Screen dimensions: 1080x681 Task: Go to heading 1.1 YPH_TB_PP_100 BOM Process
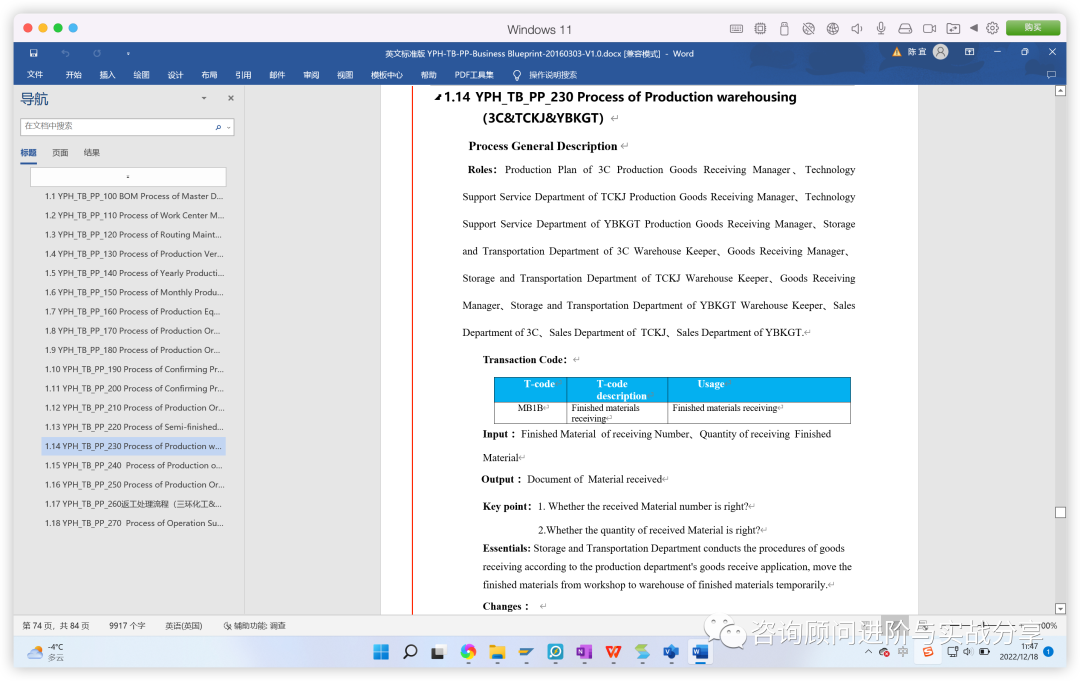pos(134,196)
